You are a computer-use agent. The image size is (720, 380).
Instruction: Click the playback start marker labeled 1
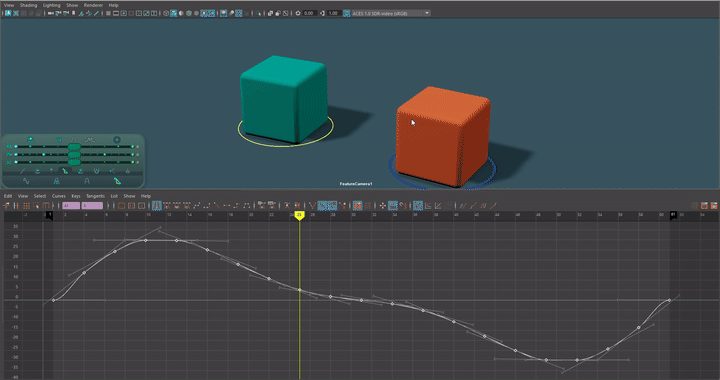[50, 215]
